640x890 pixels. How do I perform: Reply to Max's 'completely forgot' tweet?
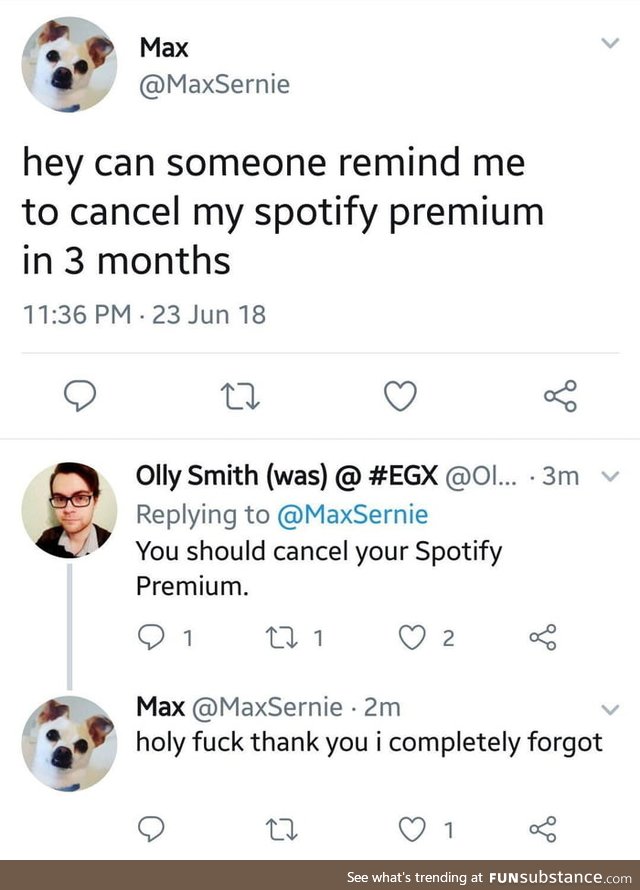(151, 829)
